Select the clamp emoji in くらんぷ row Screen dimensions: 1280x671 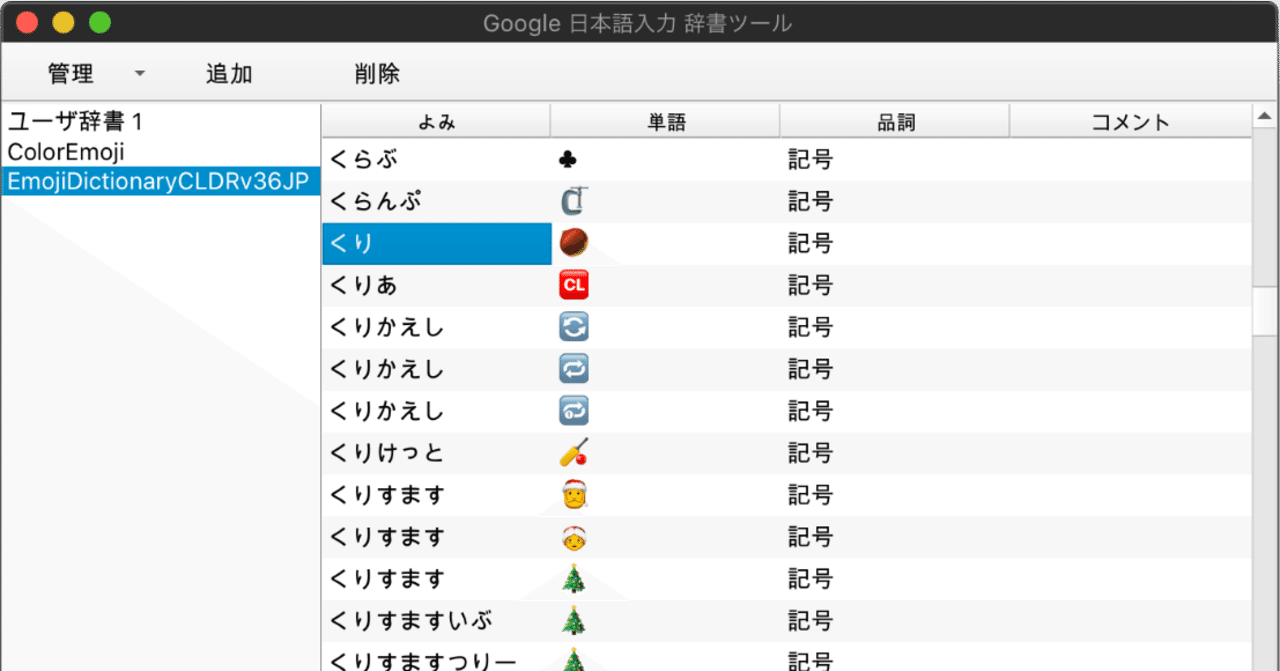coord(573,202)
